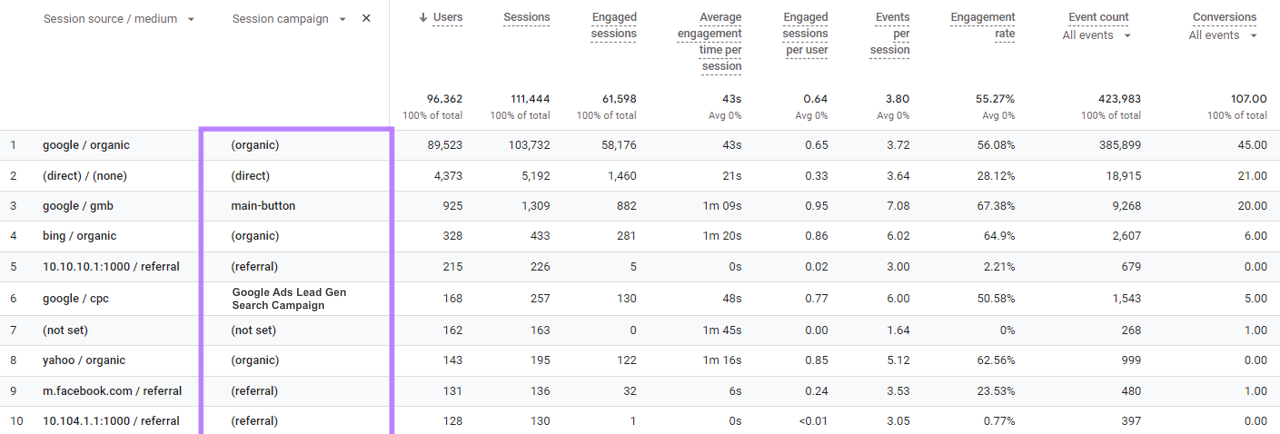Image resolution: width=1280 pixels, height=434 pixels.
Task: Select the m.facebook.com / referral row
Action: click(112, 391)
